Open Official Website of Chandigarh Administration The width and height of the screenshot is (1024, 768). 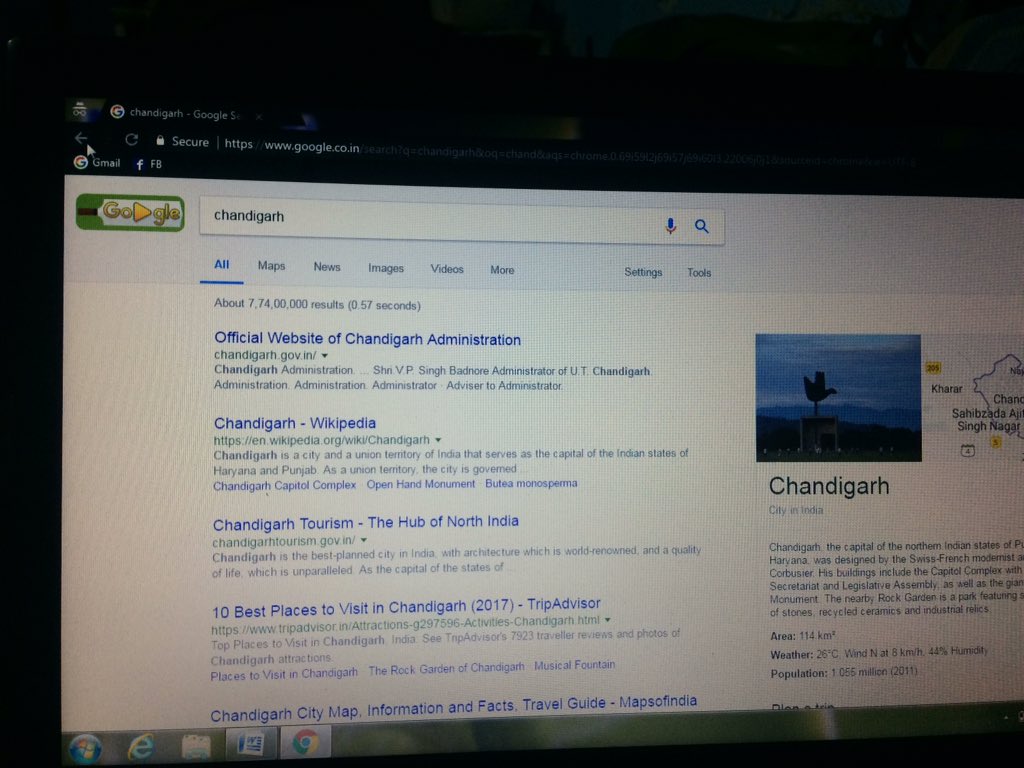point(367,339)
